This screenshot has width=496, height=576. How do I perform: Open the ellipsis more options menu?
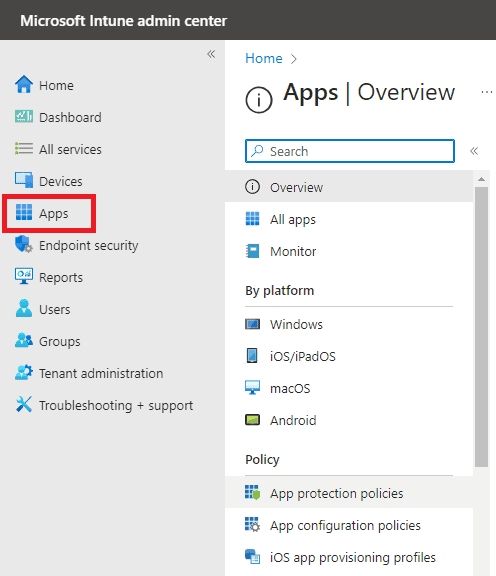click(x=486, y=92)
